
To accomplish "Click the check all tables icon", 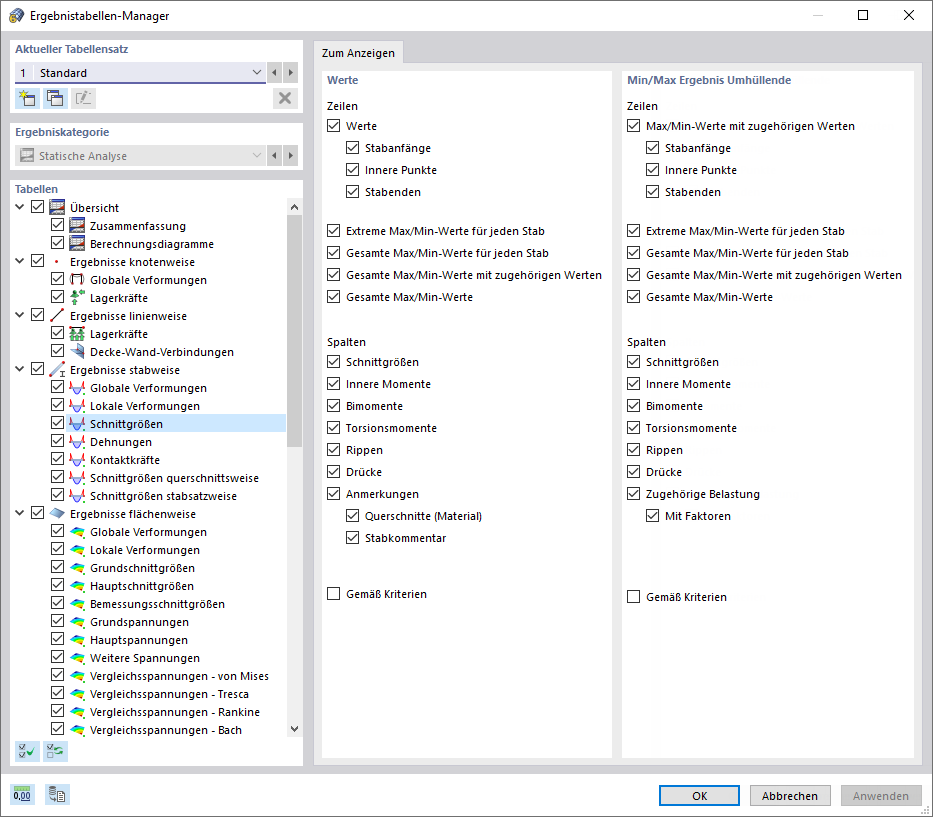I will (x=27, y=751).
